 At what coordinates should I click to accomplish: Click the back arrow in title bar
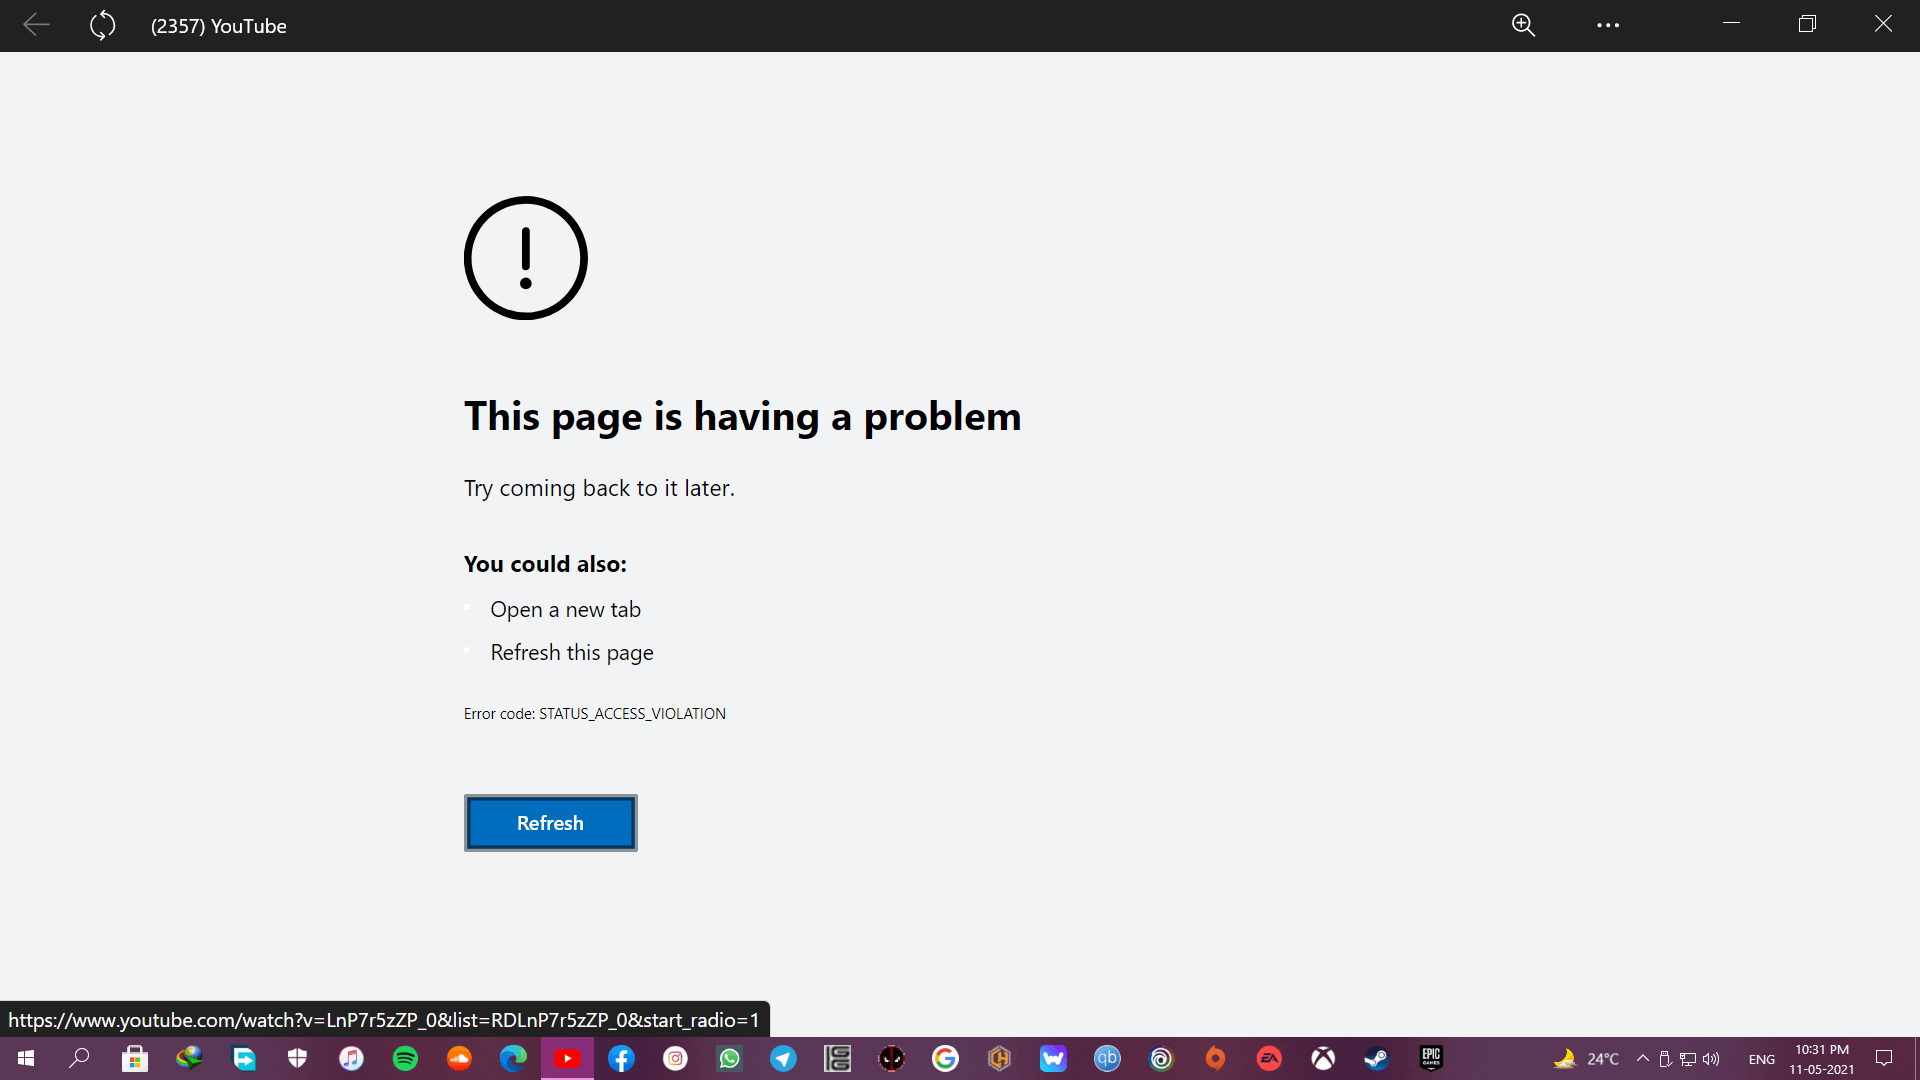coord(36,25)
